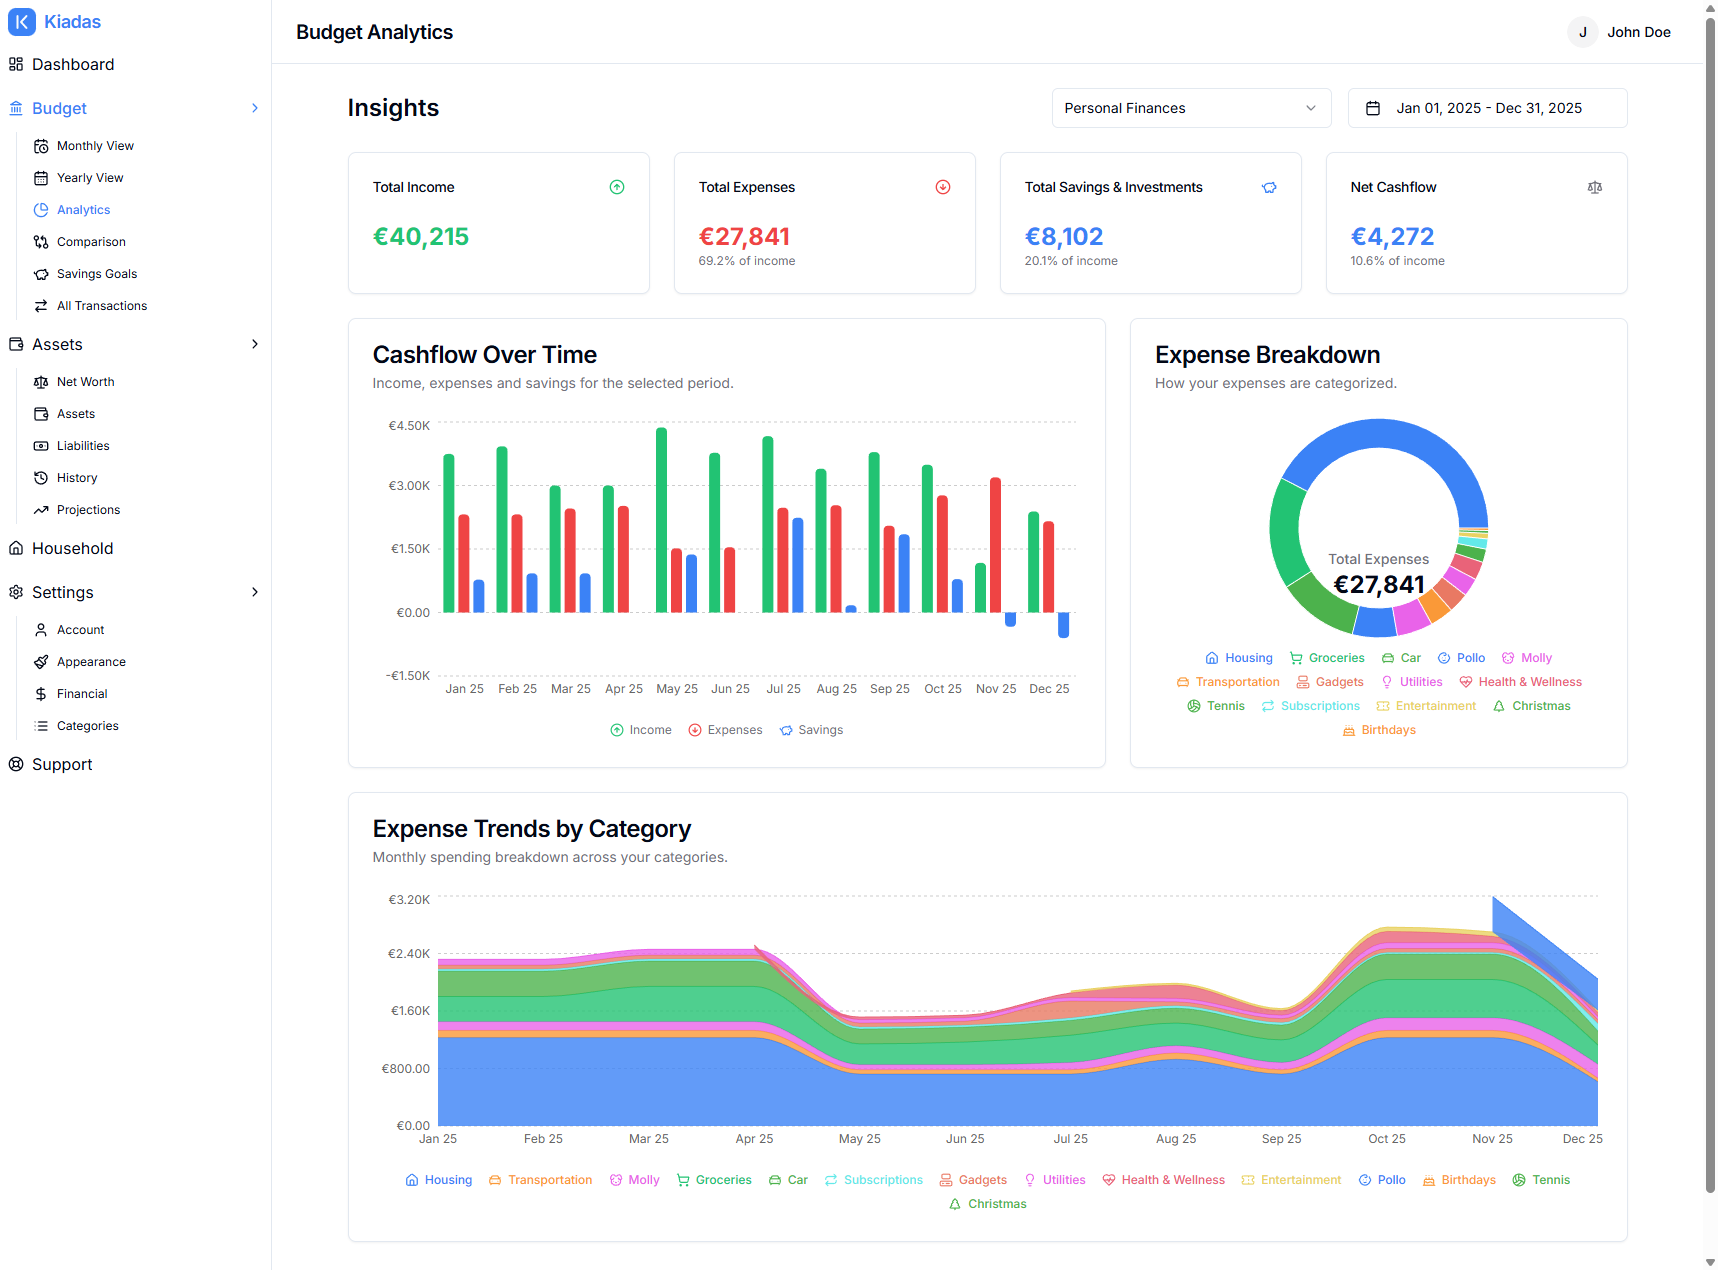Open the Personal Finances dropdown

1190,108
